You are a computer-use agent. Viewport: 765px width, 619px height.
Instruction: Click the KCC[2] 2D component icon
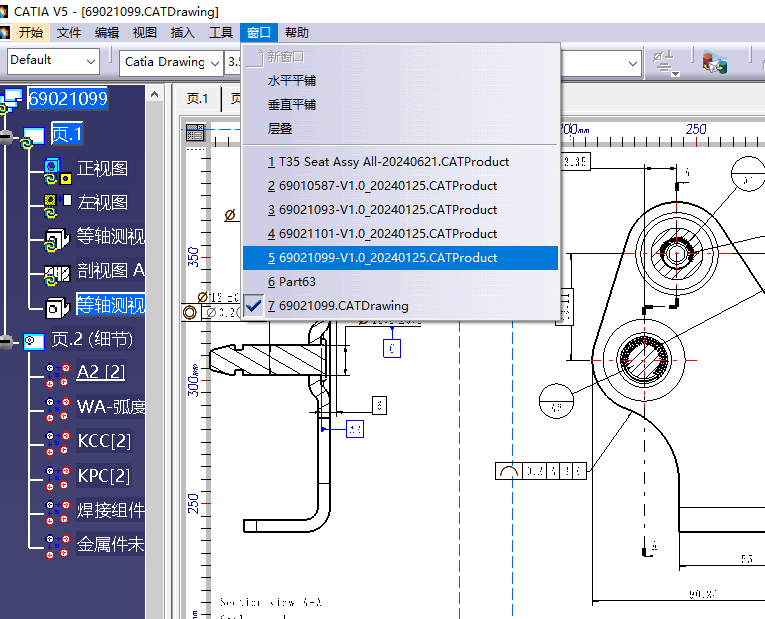(x=57, y=443)
